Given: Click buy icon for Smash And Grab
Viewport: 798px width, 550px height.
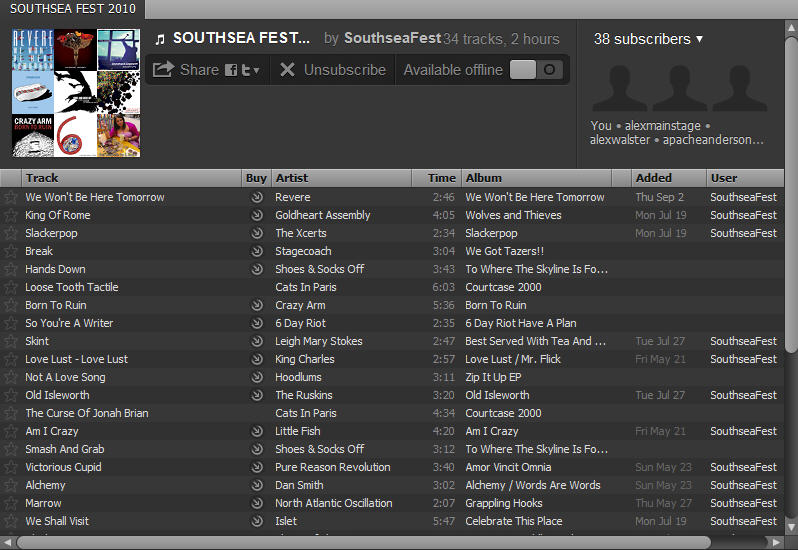Looking at the screenshot, I should (x=257, y=449).
